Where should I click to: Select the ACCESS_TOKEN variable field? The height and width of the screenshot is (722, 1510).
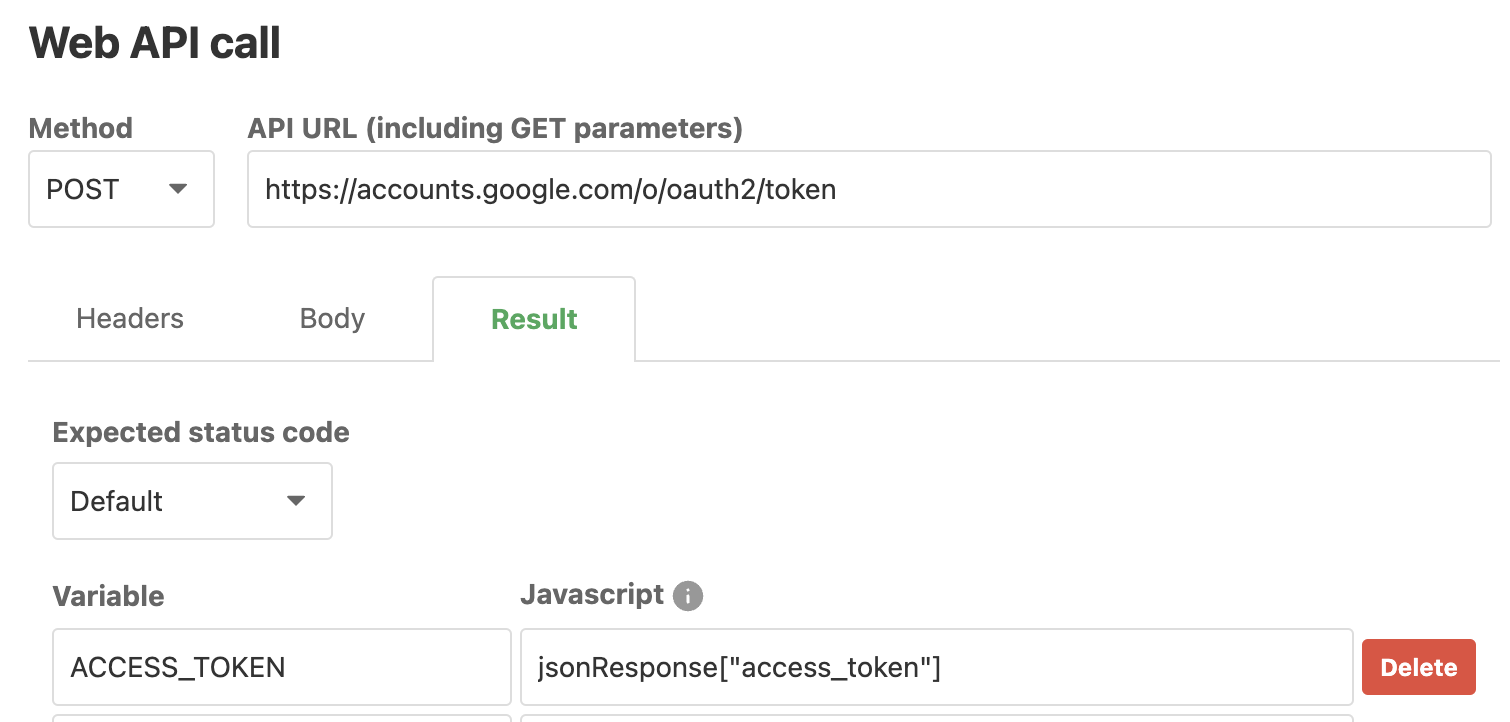click(x=281, y=666)
